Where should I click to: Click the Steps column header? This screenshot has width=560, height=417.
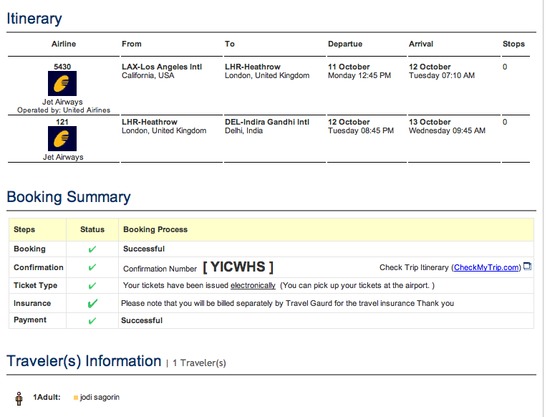[x=24, y=230]
